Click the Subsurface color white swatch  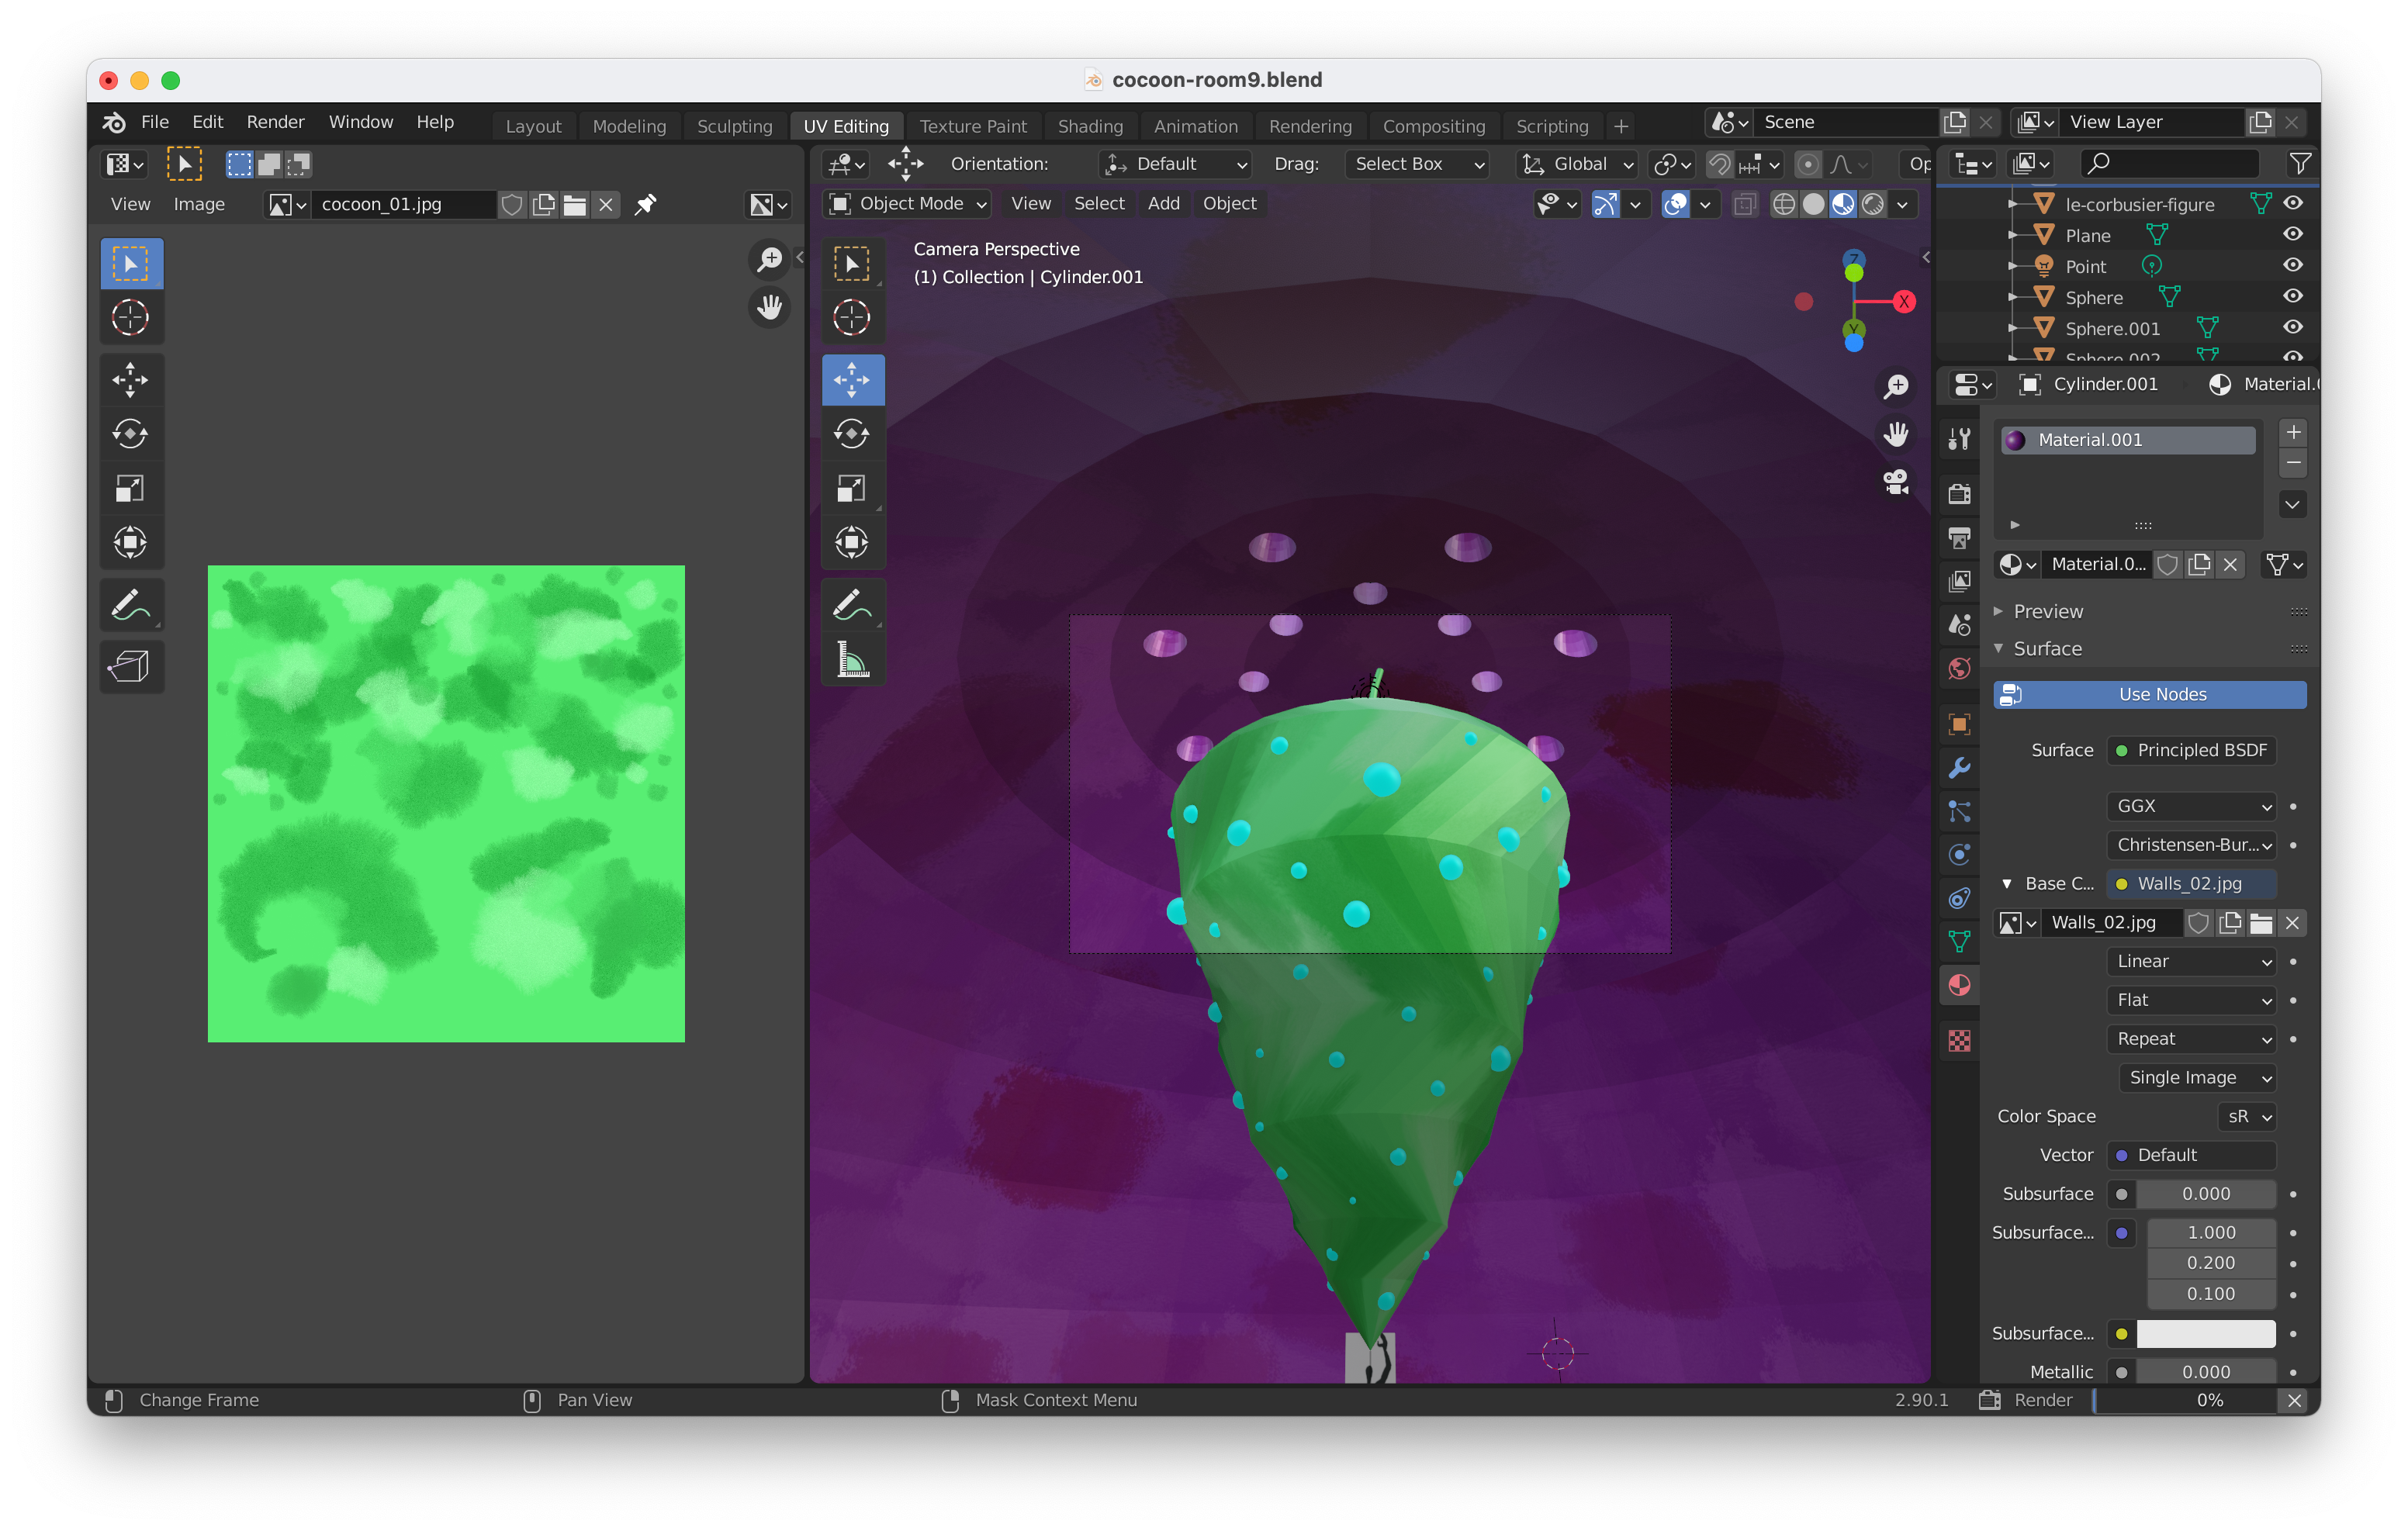[2205, 1333]
